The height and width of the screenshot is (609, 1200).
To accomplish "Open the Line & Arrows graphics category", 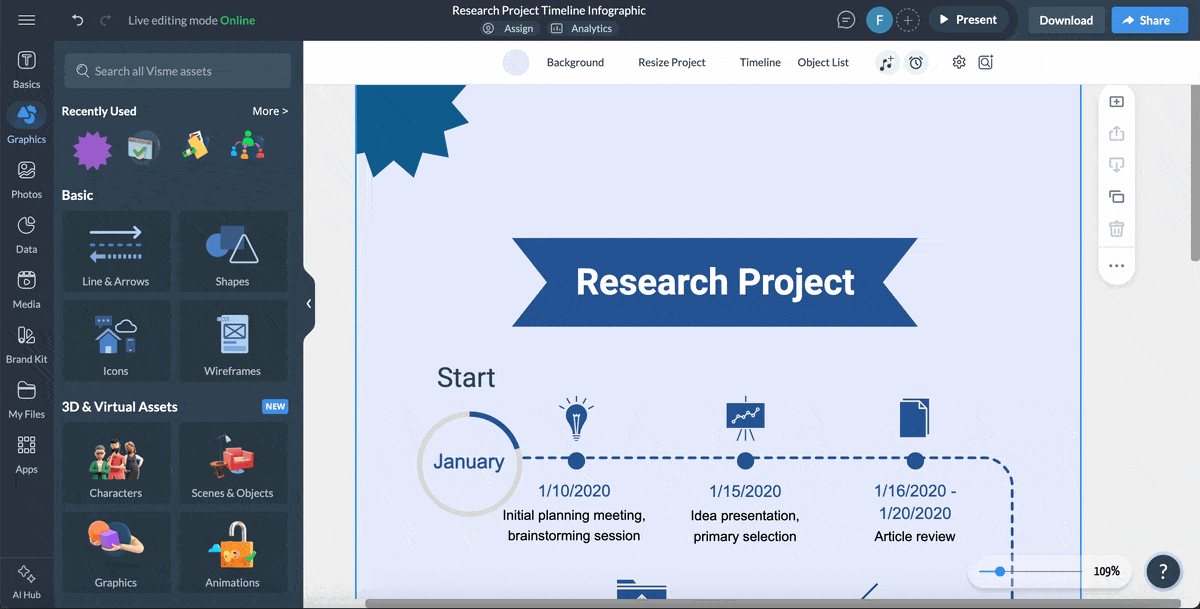I will [x=116, y=250].
